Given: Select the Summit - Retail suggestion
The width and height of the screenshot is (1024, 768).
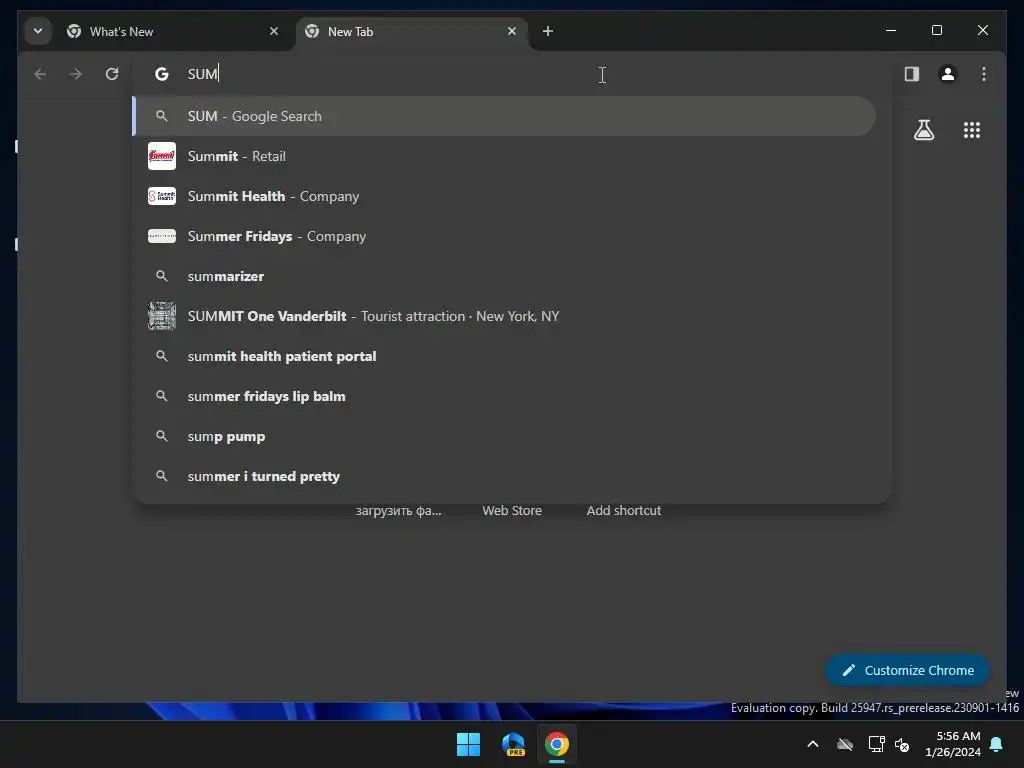Looking at the screenshot, I should coord(504,156).
